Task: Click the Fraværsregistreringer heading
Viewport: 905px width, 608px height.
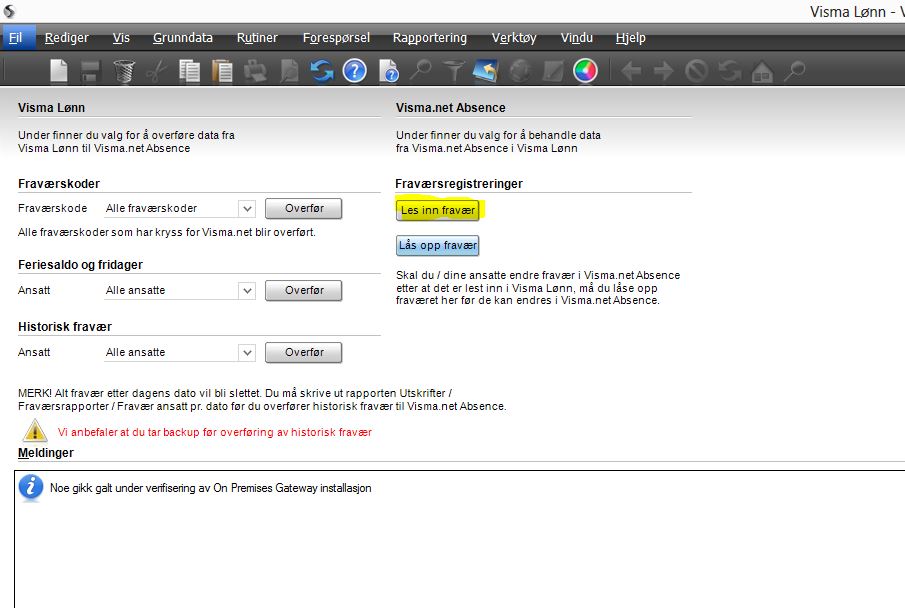Action: click(x=459, y=184)
